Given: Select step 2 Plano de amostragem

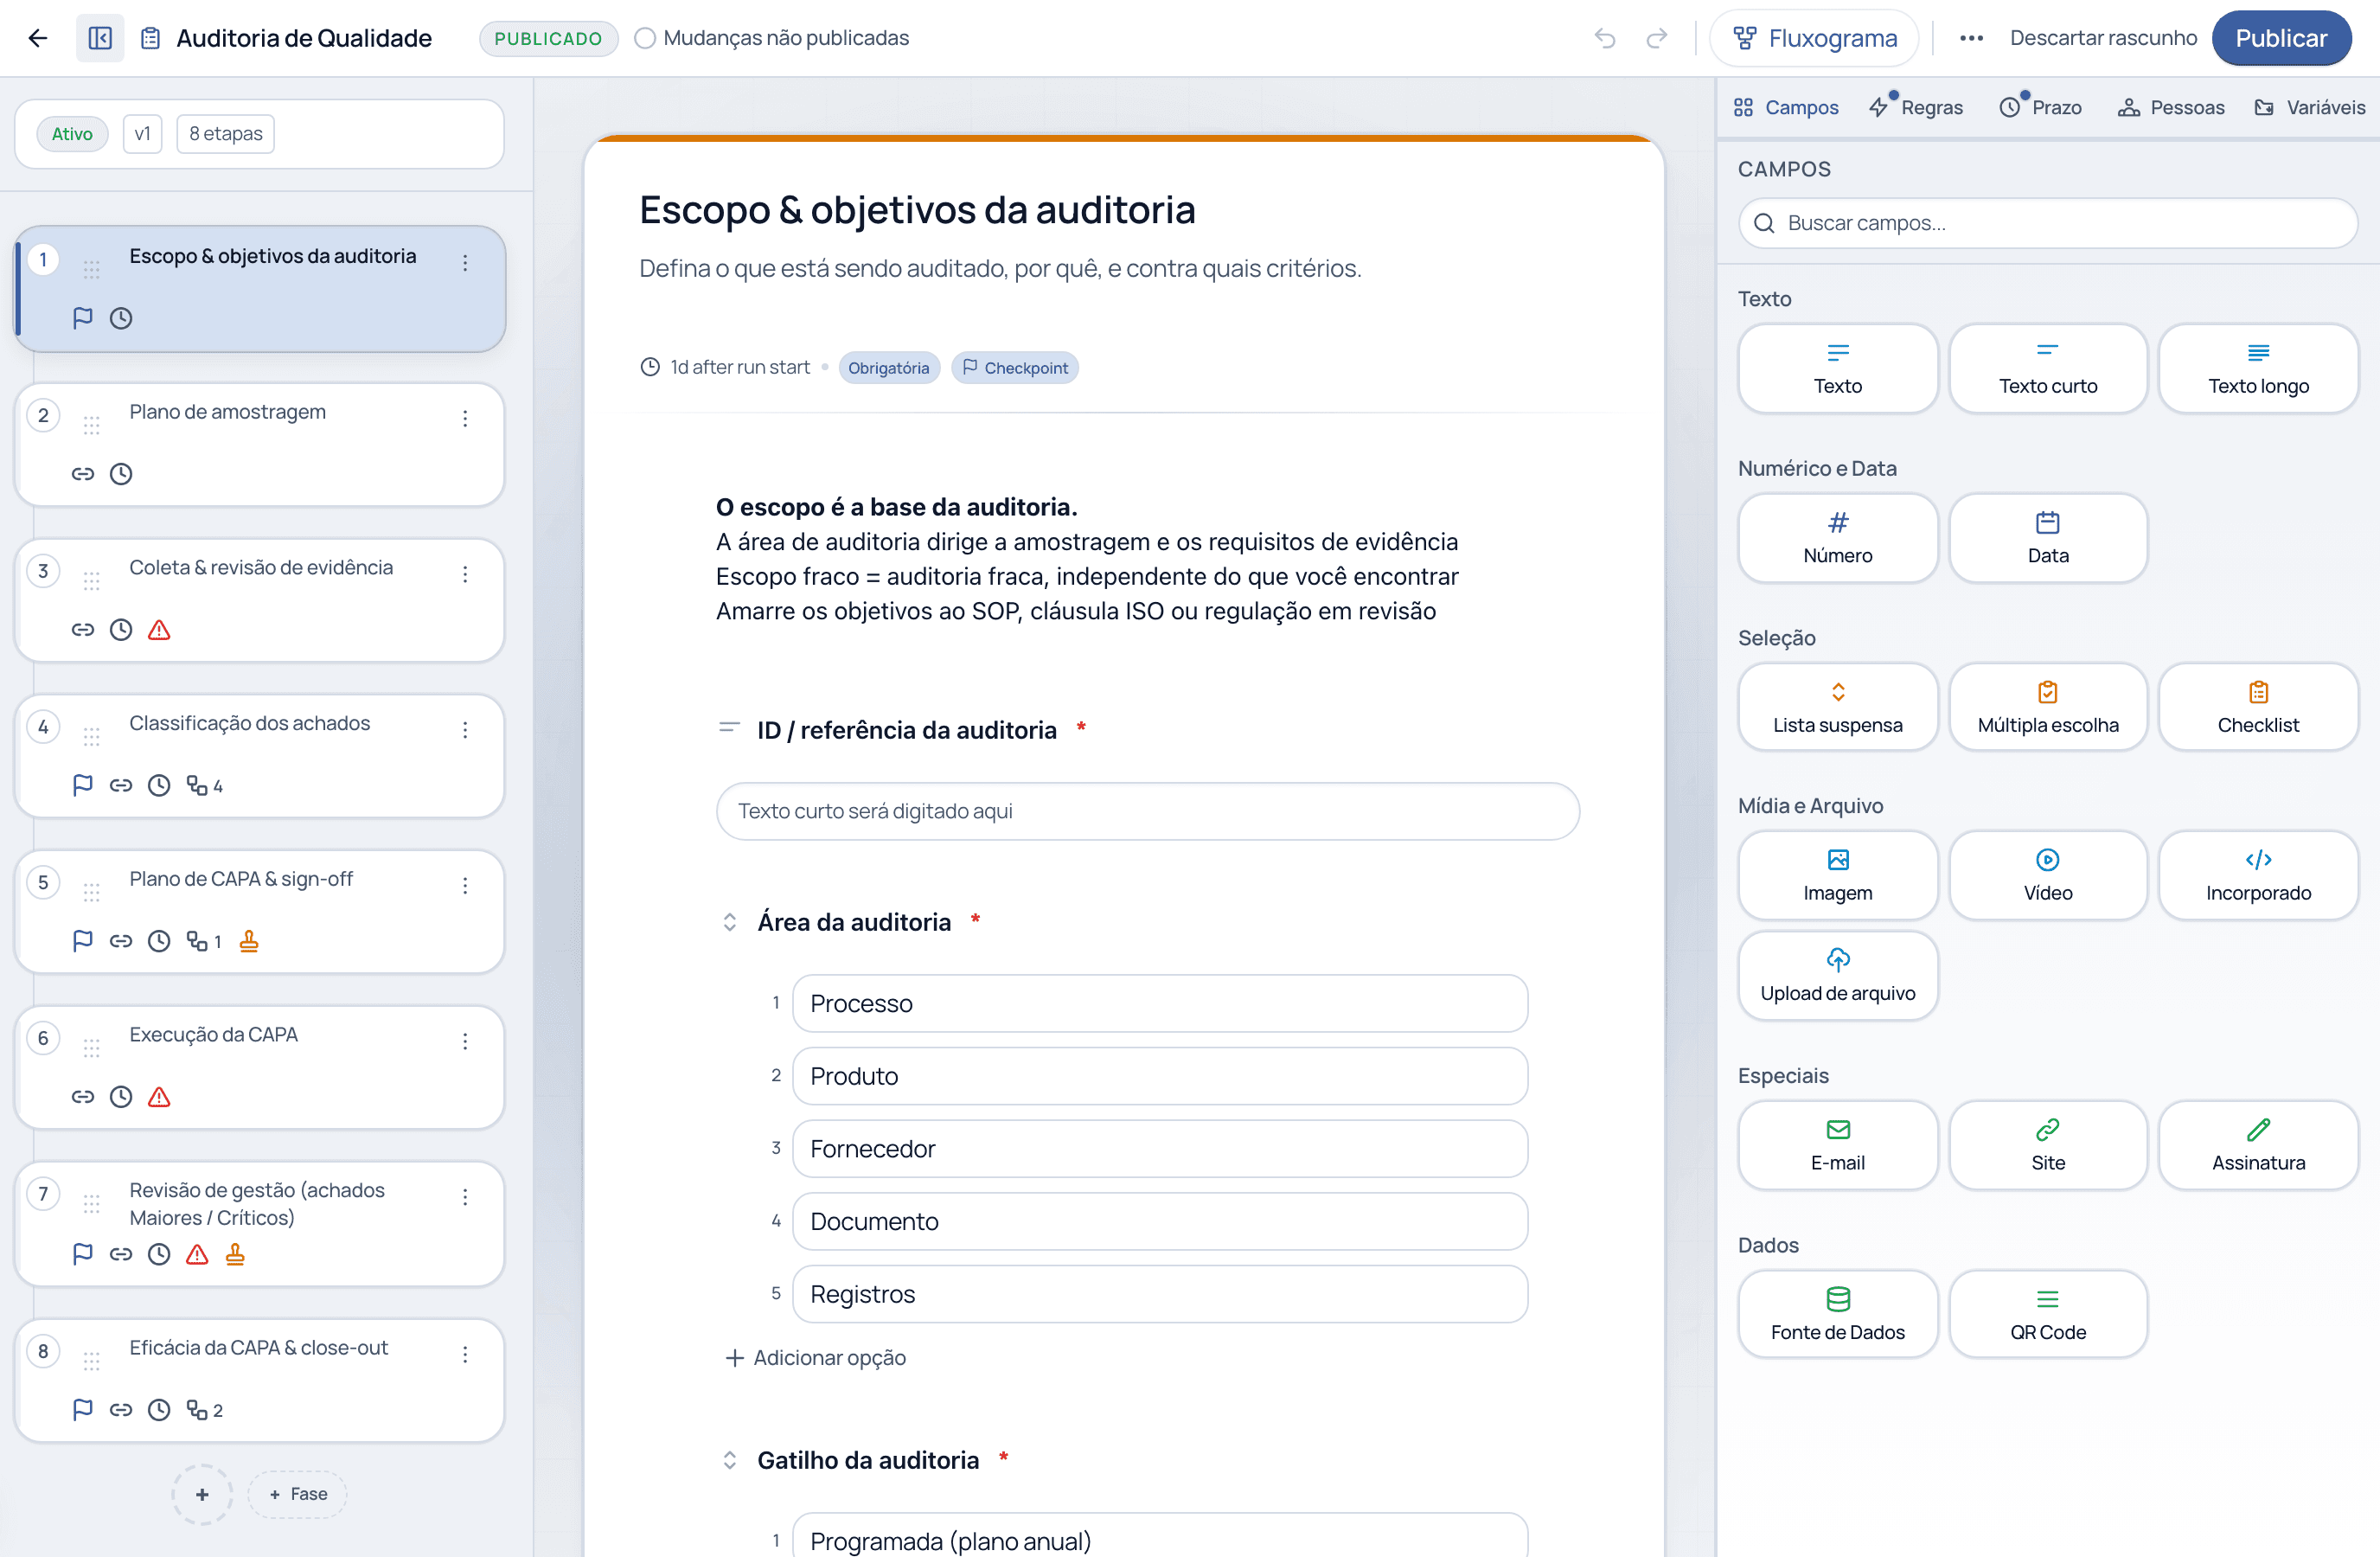Looking at the screenshot, I should 259,444.
